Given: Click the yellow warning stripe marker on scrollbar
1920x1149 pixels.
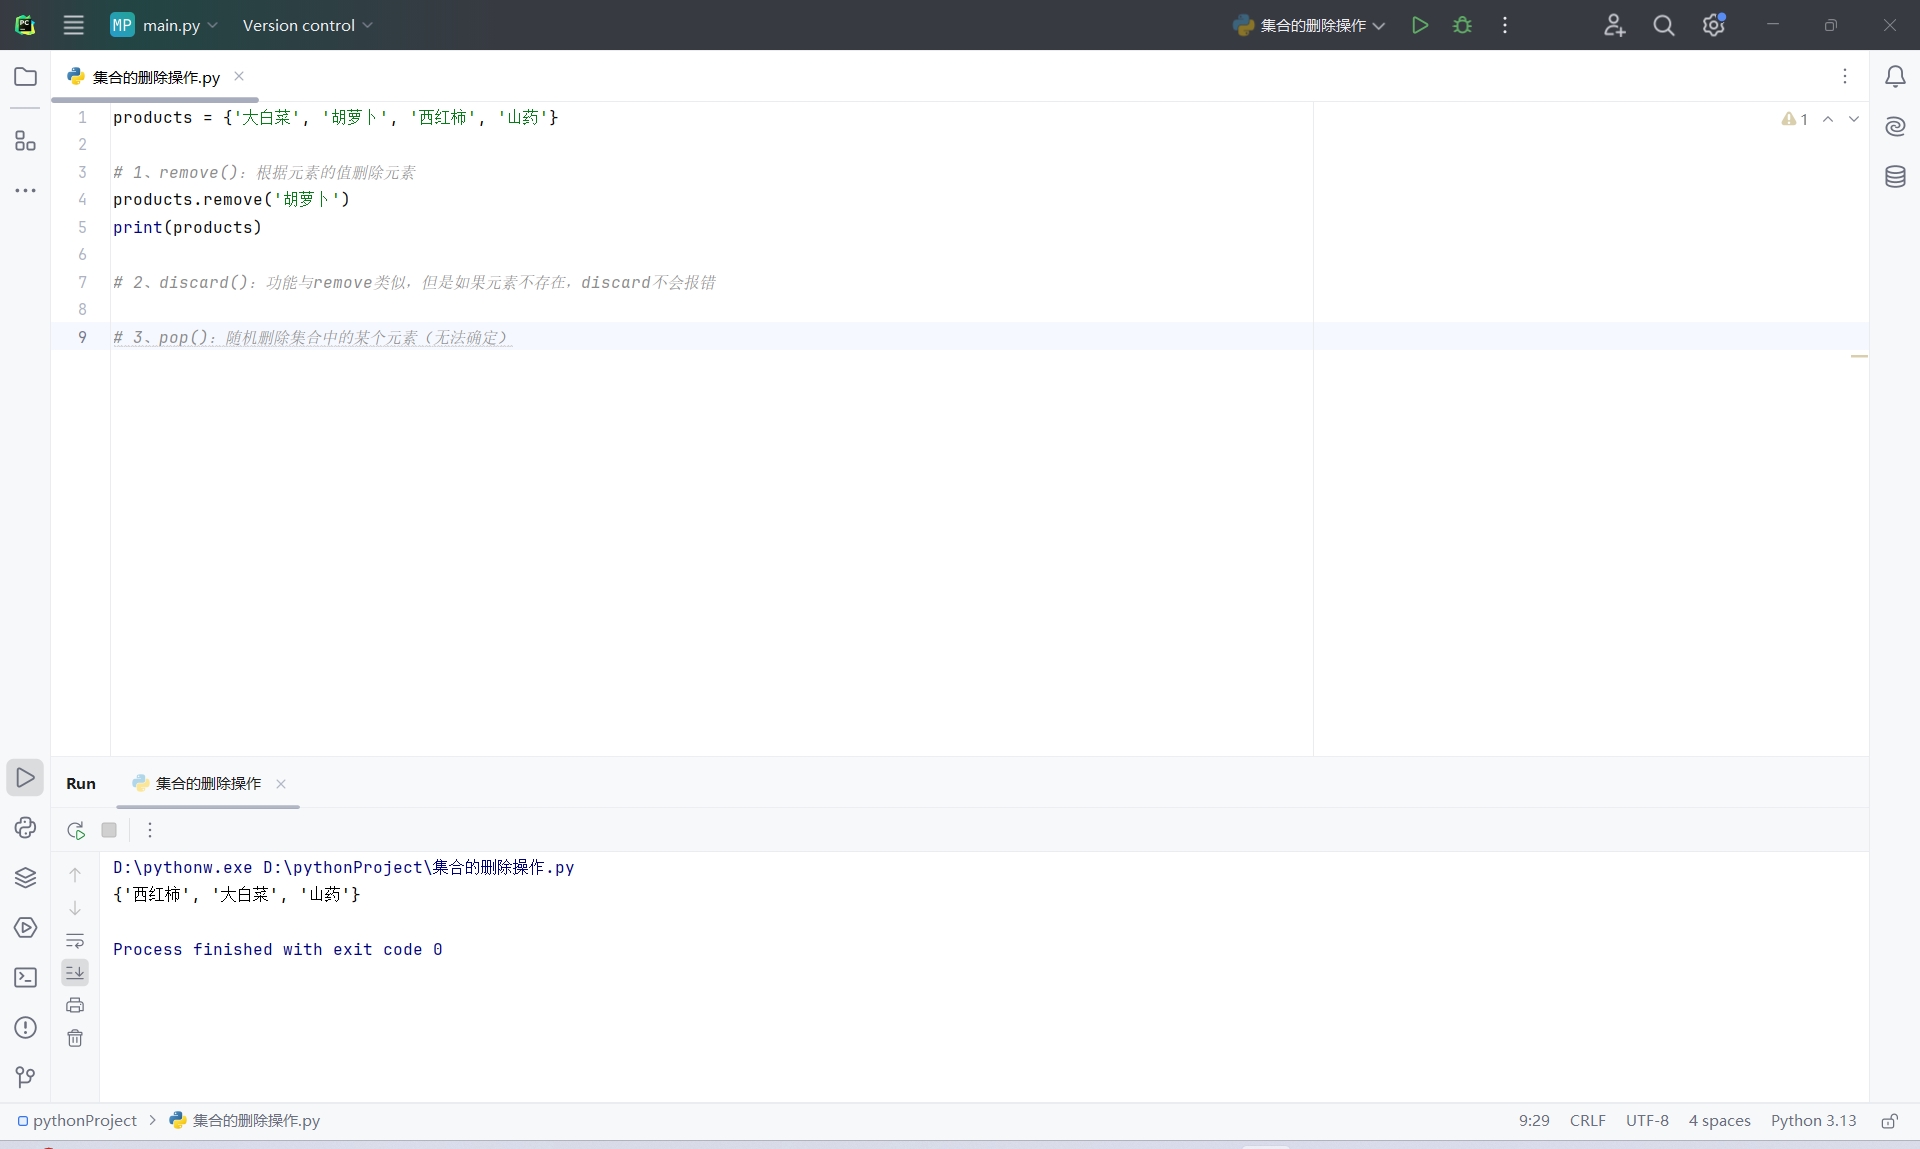Looking at the screenshot, I should [1858, 356].
